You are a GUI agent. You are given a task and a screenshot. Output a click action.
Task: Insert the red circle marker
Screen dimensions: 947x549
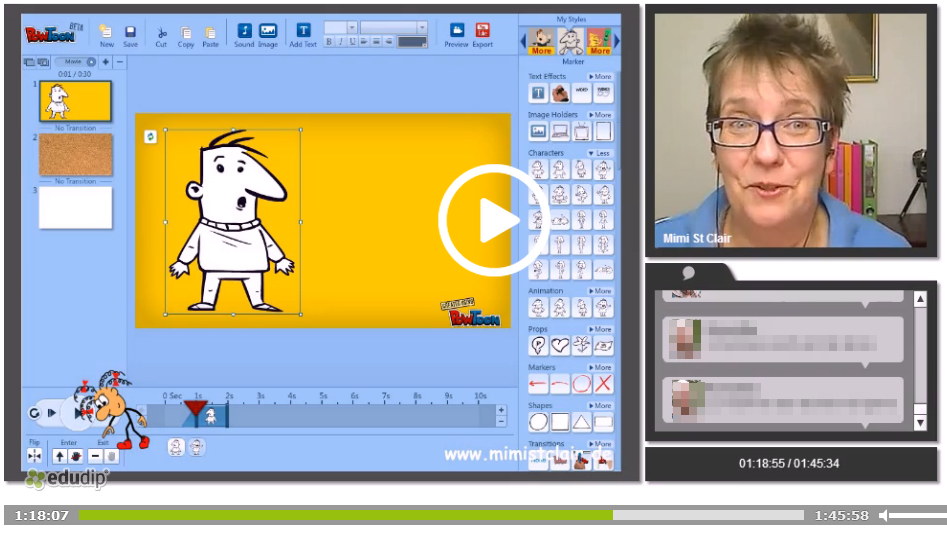(x=582, y=384)
